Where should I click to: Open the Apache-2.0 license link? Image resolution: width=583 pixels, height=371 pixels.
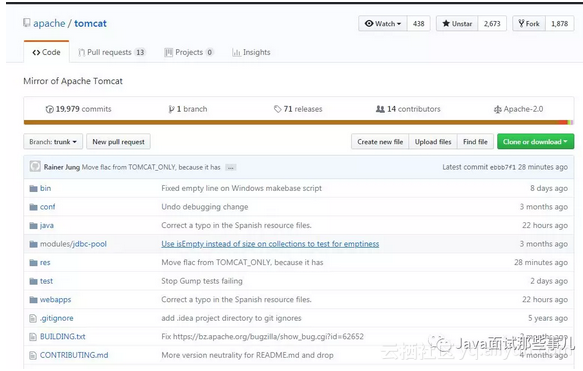pos(518,109)
